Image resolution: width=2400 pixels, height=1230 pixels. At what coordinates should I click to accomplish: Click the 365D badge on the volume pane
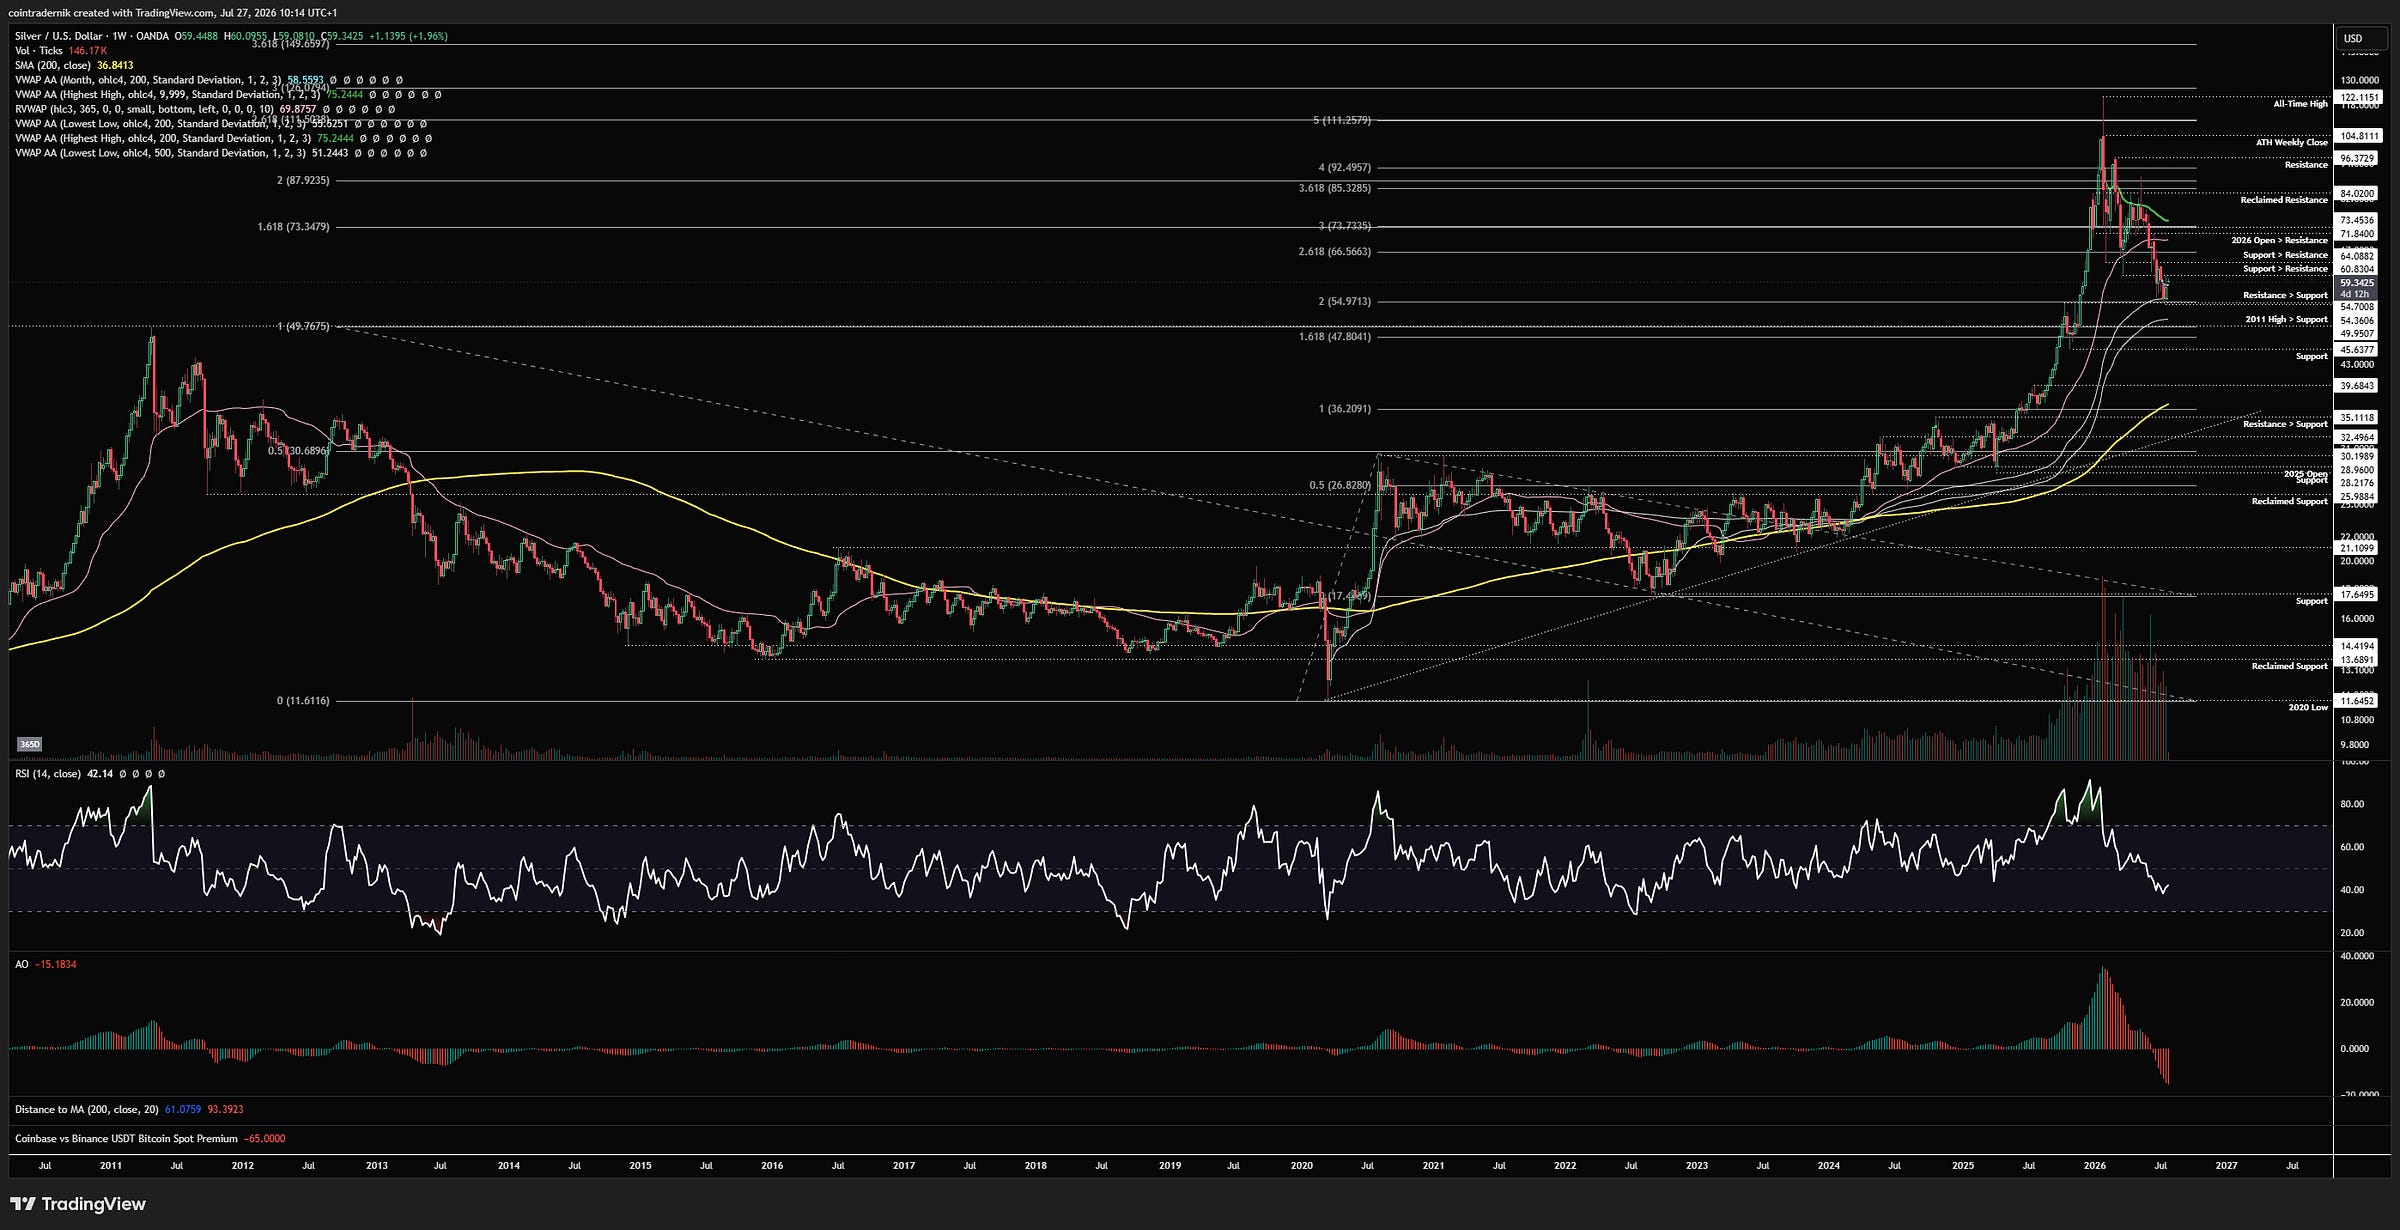point(30,744)
